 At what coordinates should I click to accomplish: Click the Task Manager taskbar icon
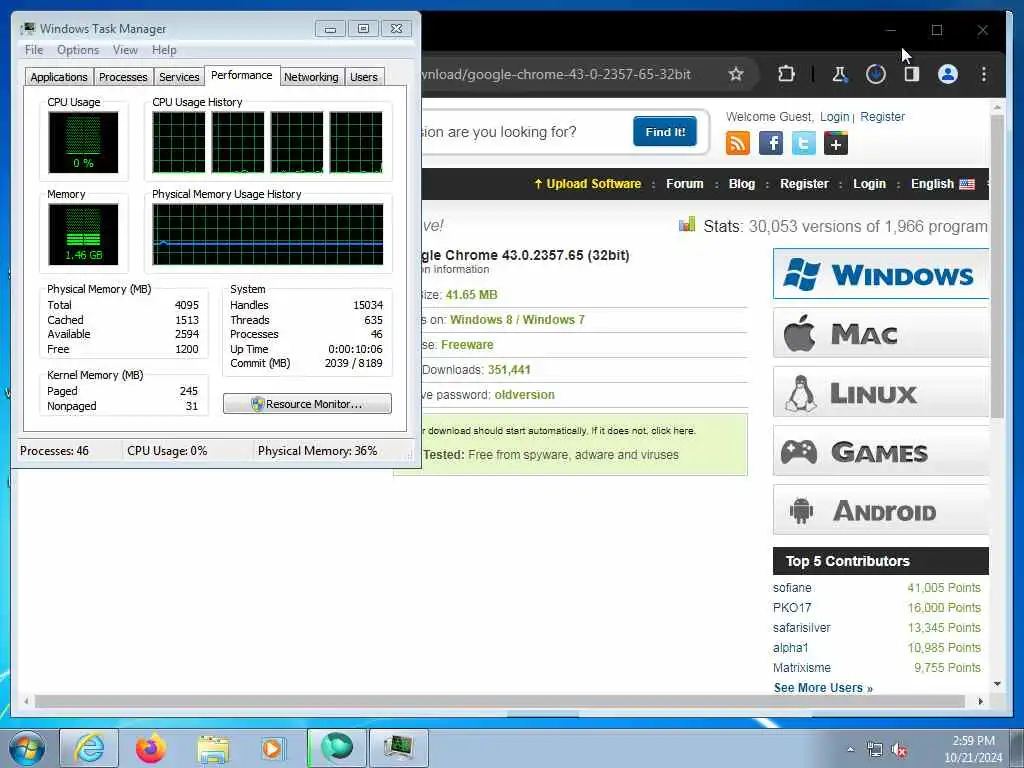click(x=398, y=748)
